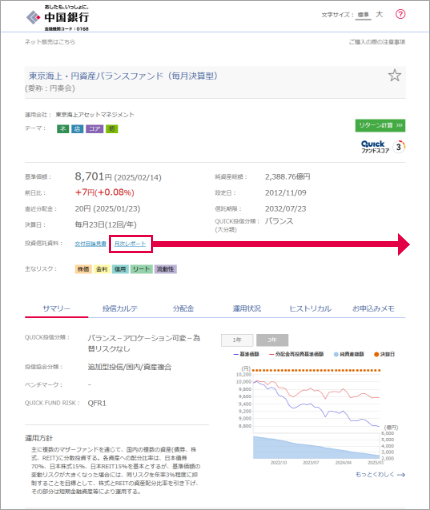The width and height of the screenshot is (430, 510).
Task: Add fund to favorites with star icon
Action: coord(394,76)
